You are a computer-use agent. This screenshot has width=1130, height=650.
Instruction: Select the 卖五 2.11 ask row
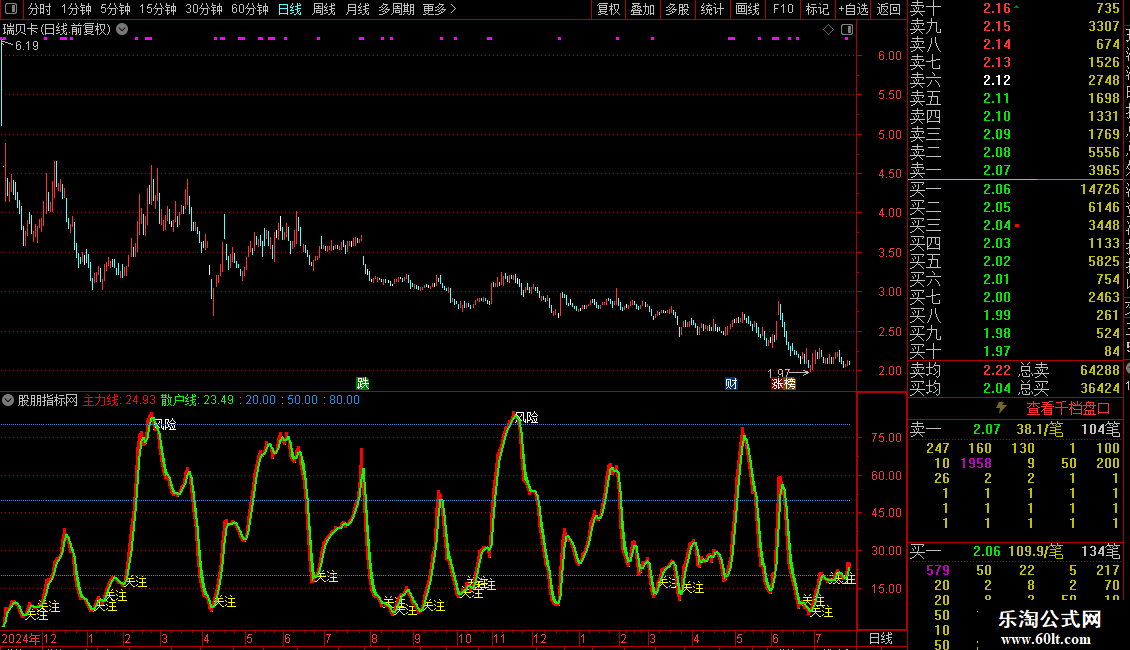pyautogui.click(x=1015, y=98)
